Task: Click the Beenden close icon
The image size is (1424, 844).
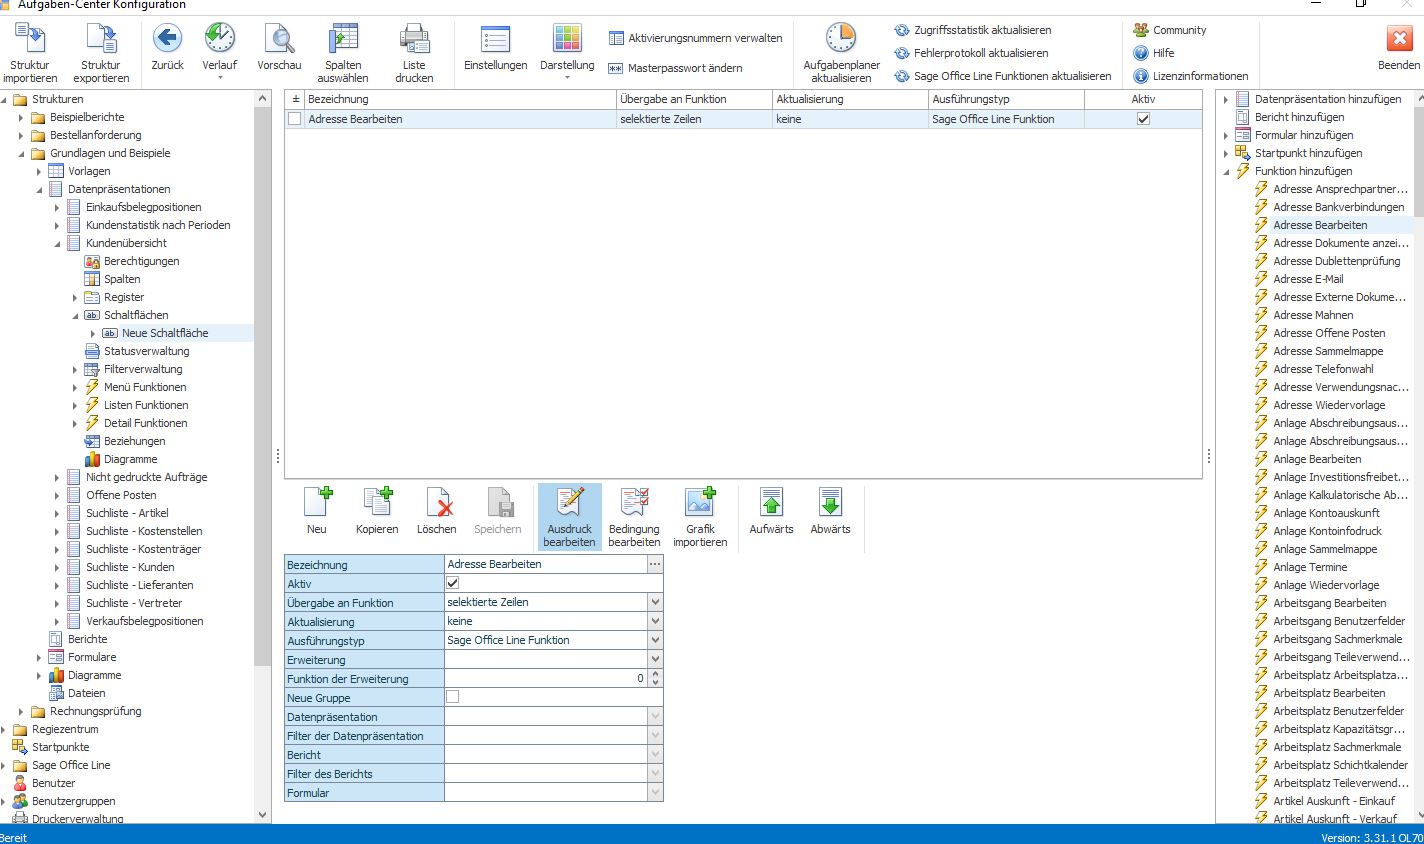Action: [x=1399, y=39]
